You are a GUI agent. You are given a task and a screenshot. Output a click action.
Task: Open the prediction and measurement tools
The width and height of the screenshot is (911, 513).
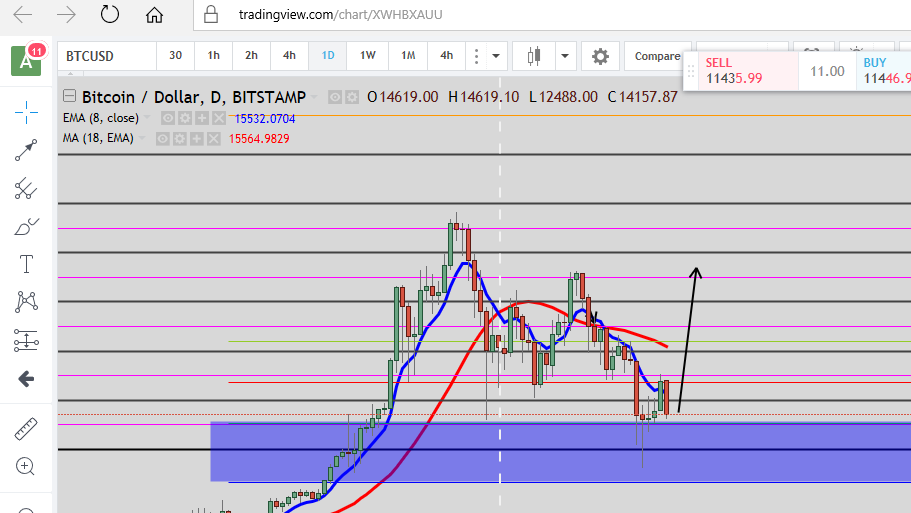click(x=26, y=340)
